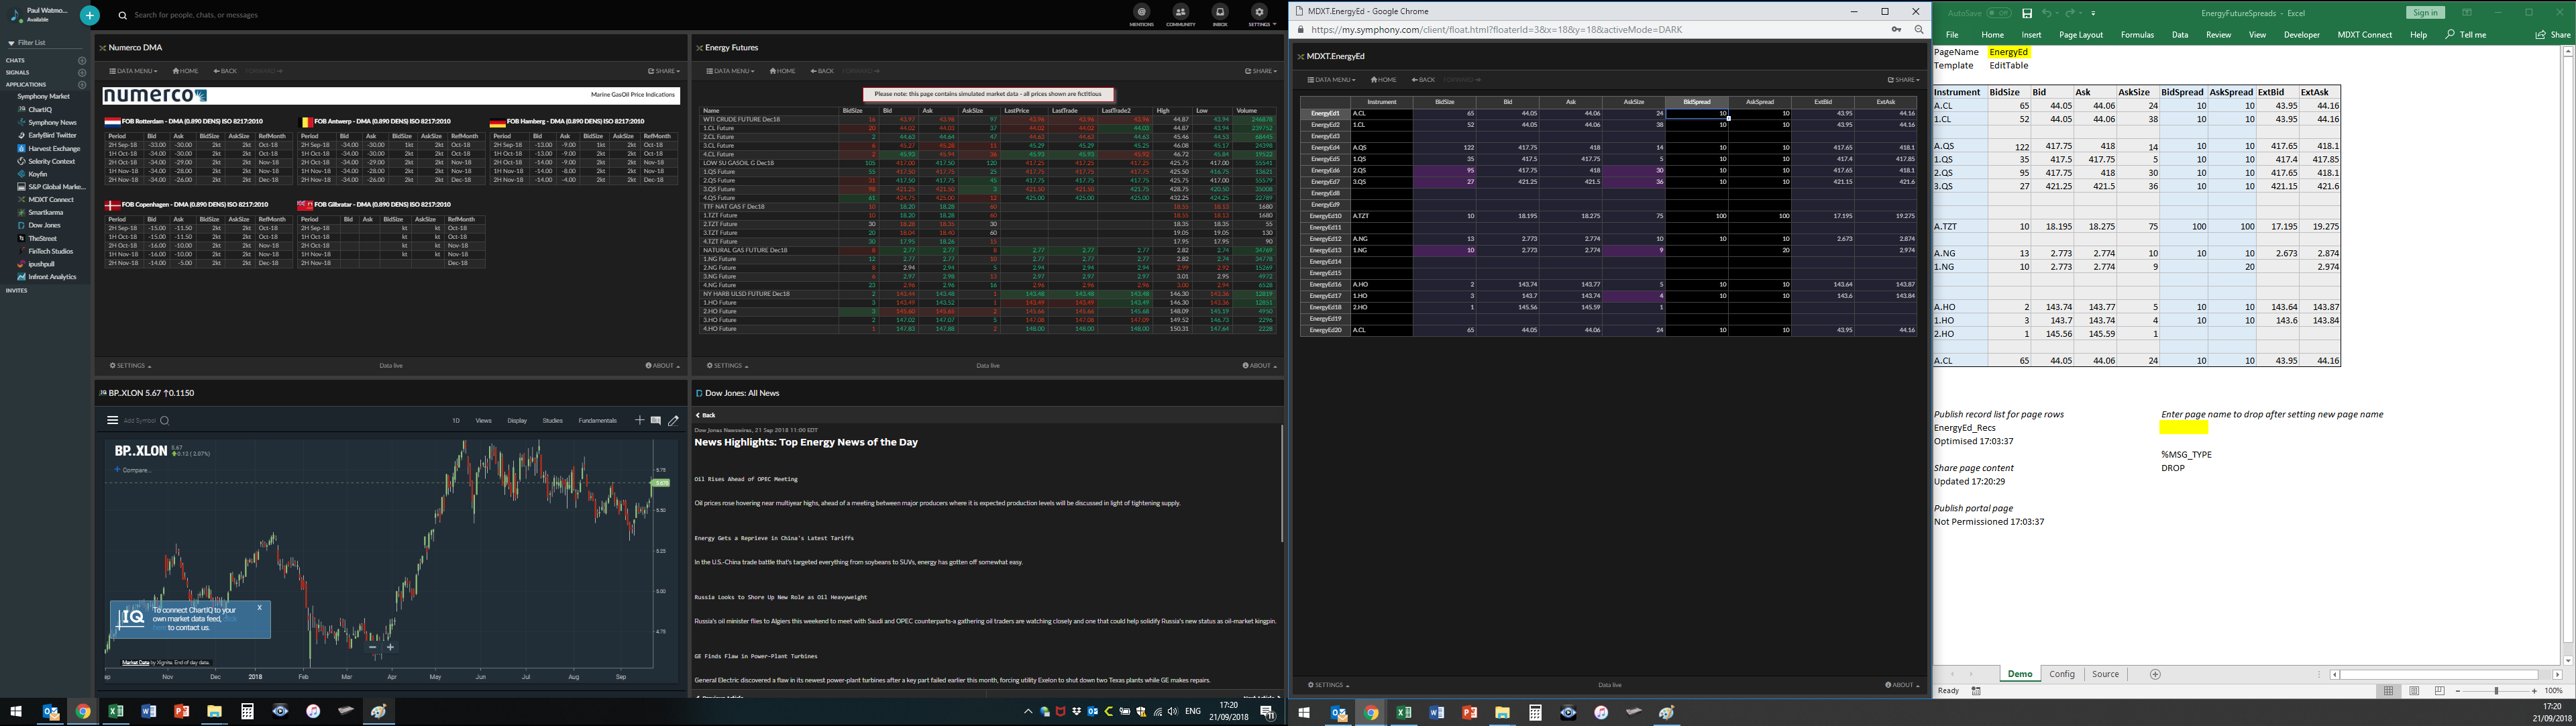The width and height of the screenshot is (2576, 726).
Task: Add a new chat with CHATS plus icon
Action: 82,60
